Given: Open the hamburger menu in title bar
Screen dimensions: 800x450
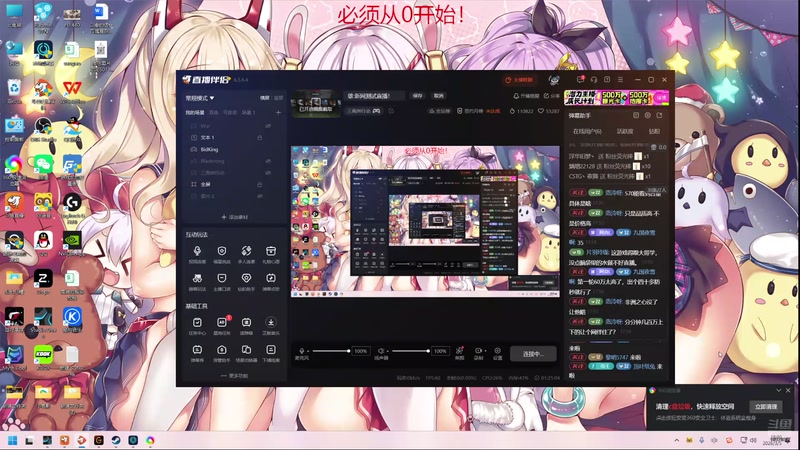Looking at the screenshot, I should 620,80.
